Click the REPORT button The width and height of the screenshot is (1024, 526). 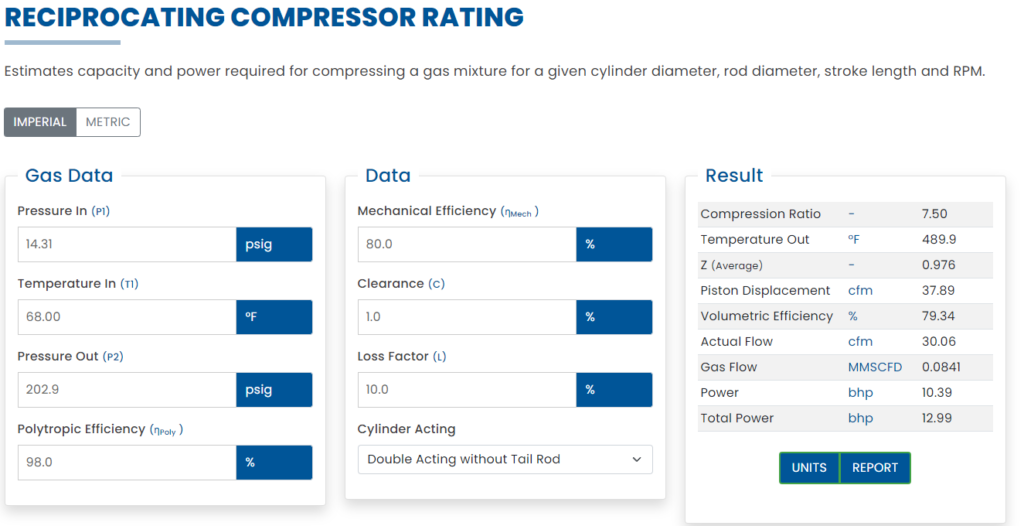[875, 468]
